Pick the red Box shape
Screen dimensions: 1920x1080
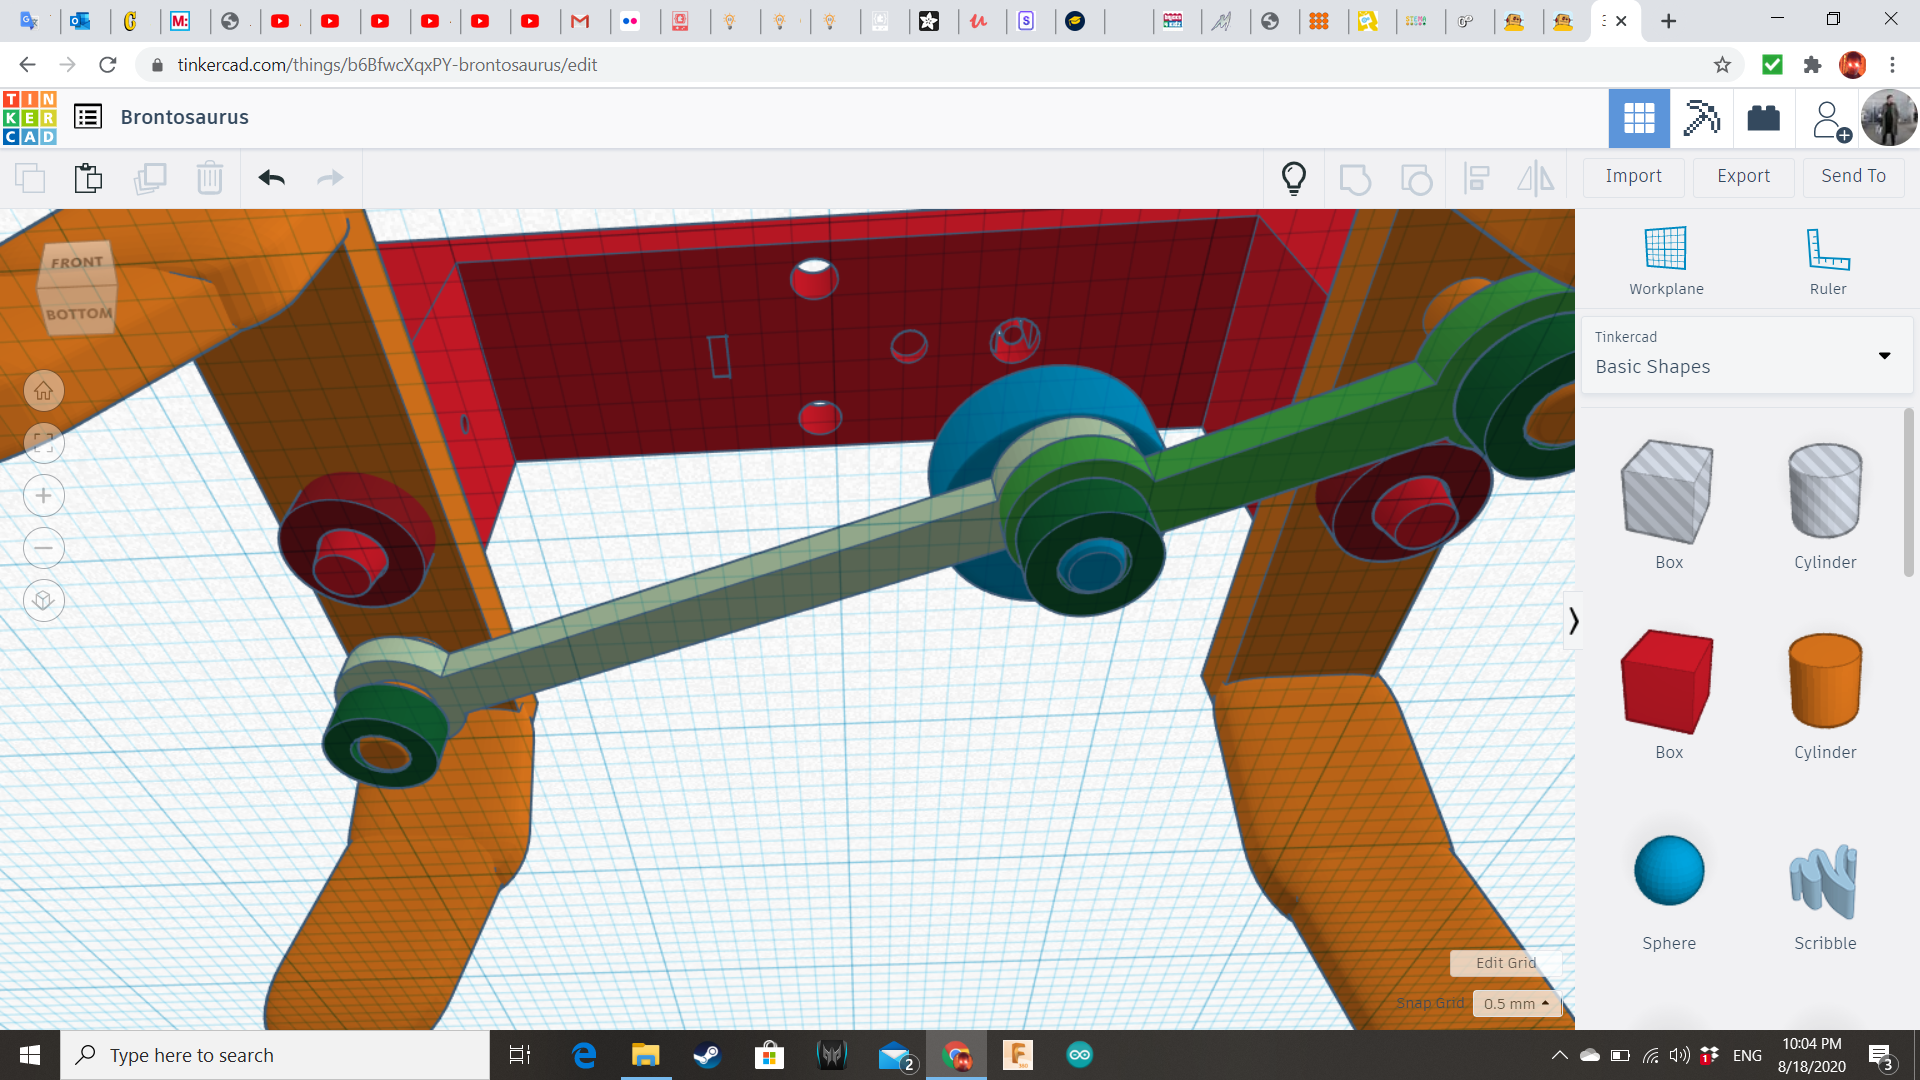(1668, 682)
